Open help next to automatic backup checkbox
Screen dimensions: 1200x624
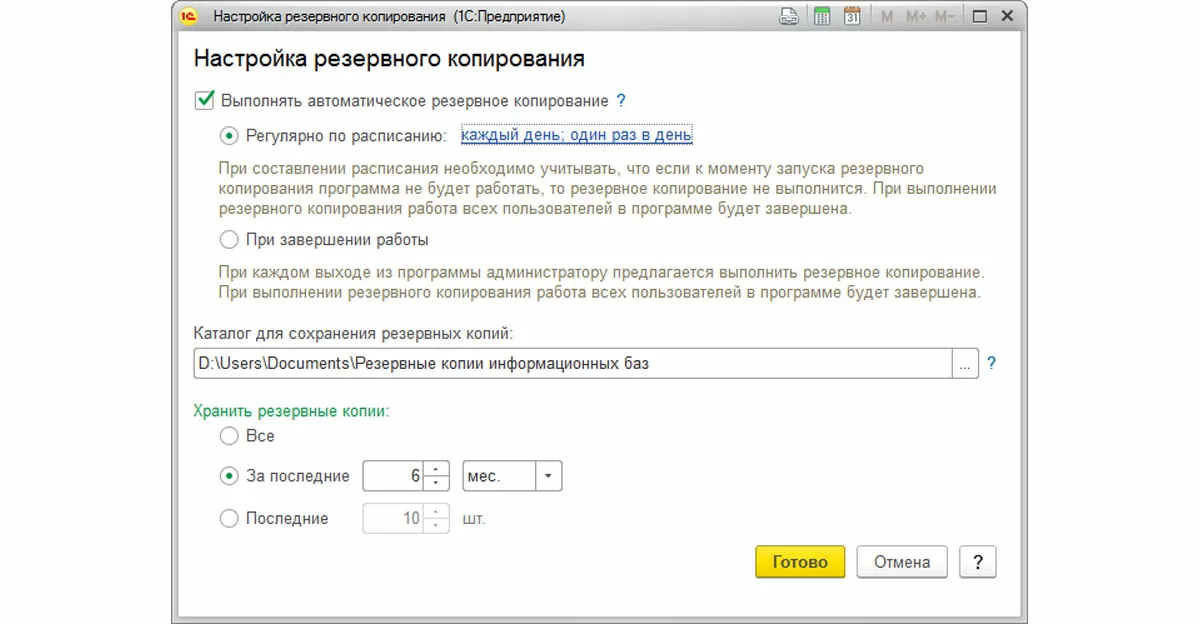(x=621, y=100)
